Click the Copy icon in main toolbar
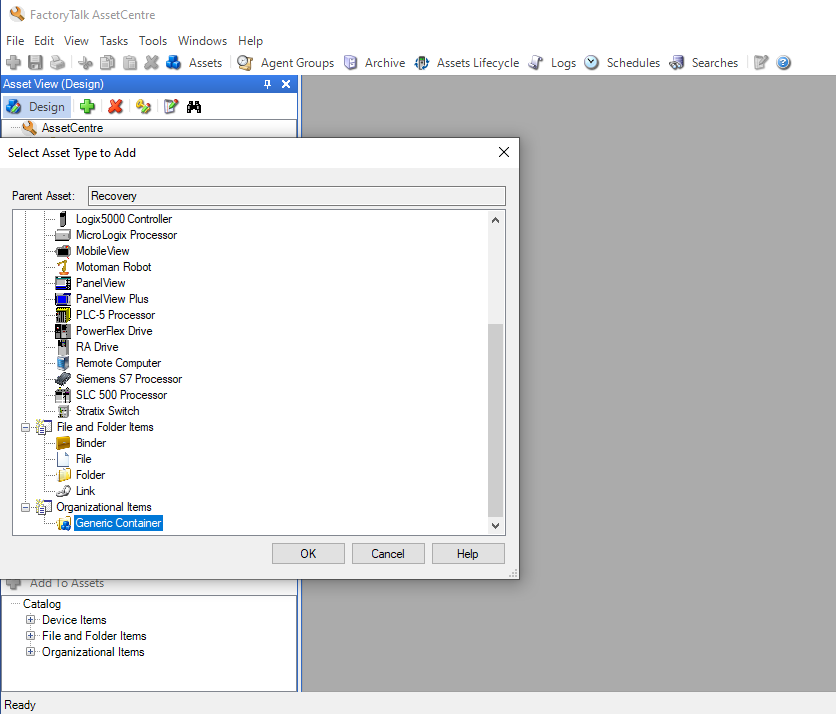Viewport: 836px width, 714px height. [108, 63]
